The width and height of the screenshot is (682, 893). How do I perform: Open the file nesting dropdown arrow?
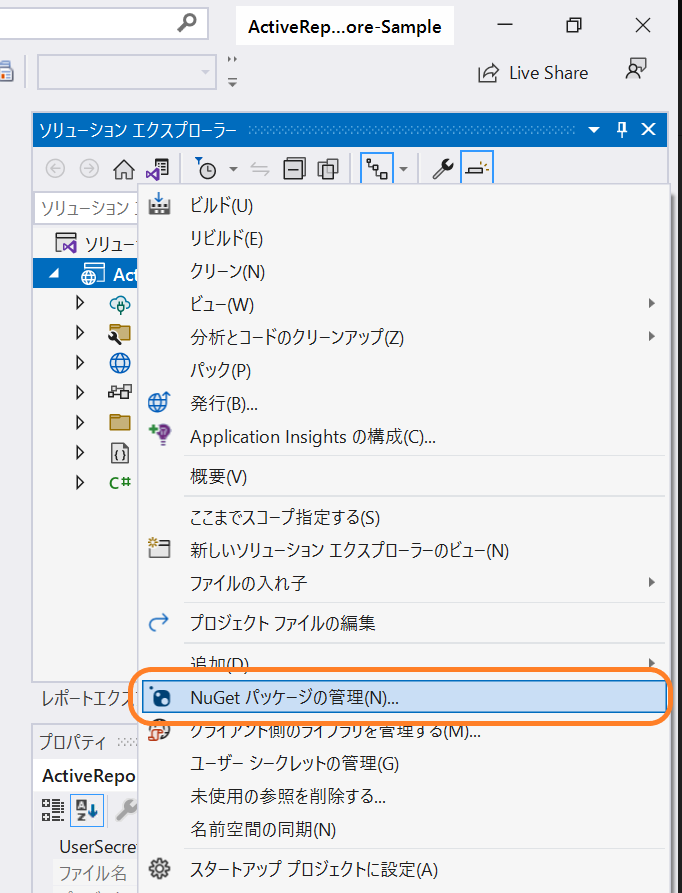tap(404, 169)
